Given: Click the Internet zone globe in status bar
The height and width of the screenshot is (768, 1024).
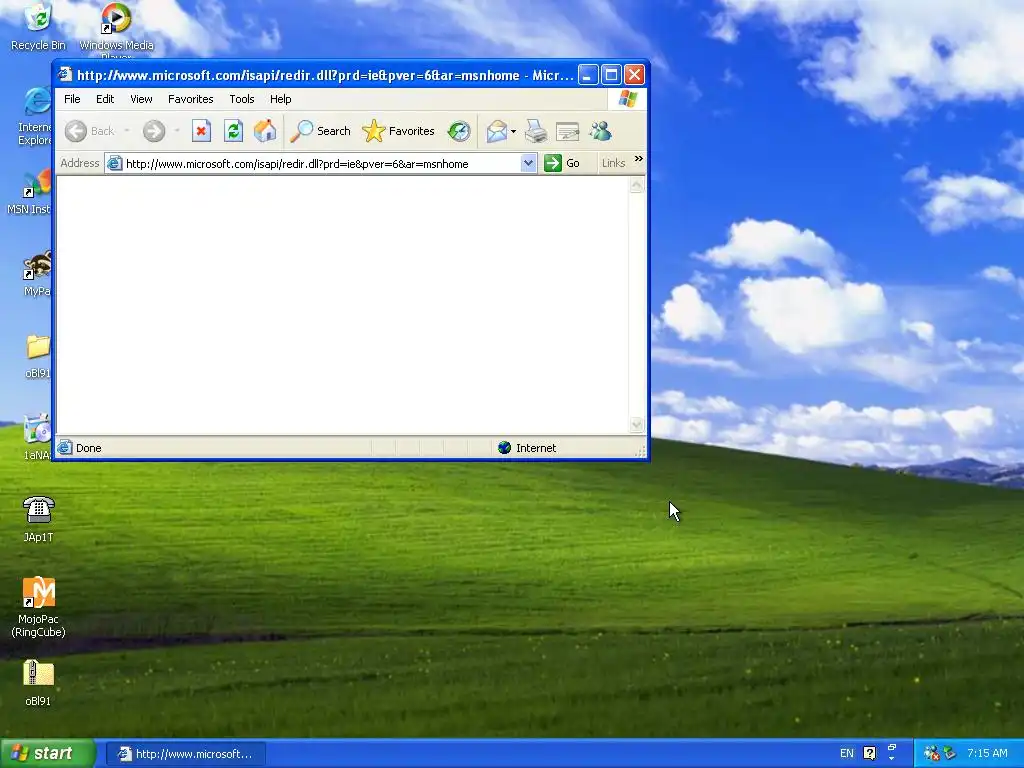Looking at the screenshot, I should click(x=504, y=447).
